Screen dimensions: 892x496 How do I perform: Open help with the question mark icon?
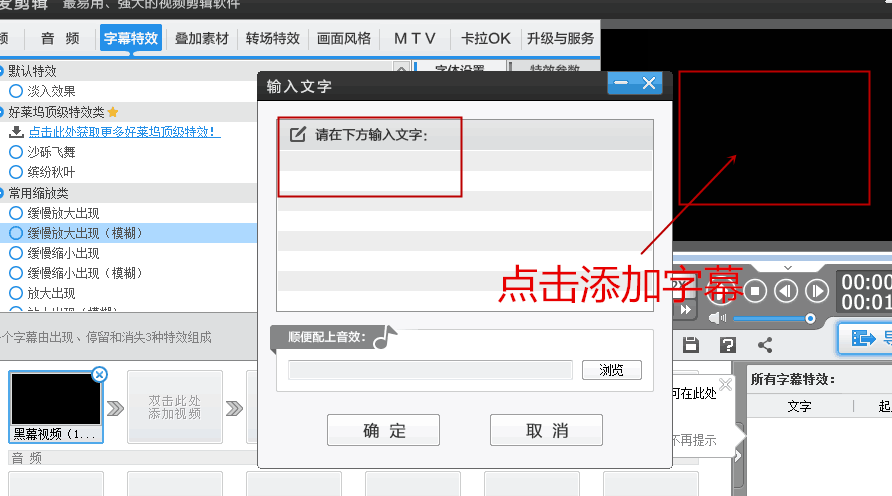(728, 345)
